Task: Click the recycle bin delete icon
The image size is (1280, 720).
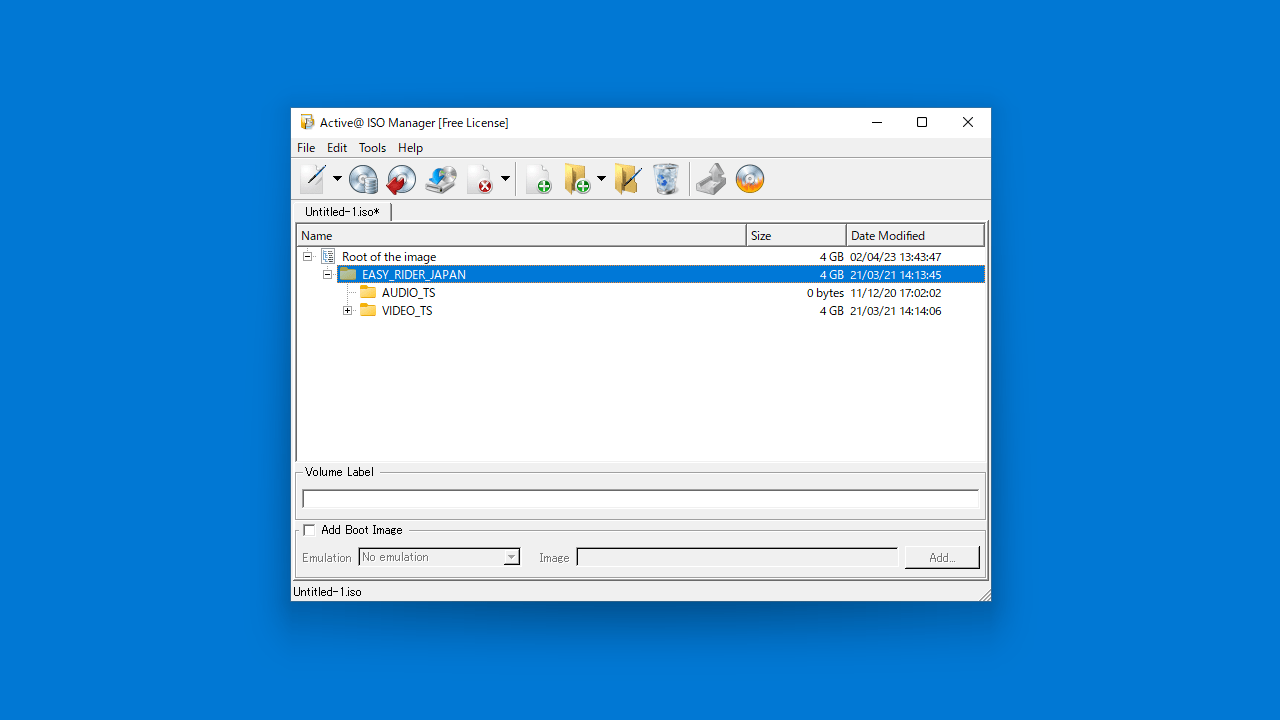Action: (x=666, y=179)
